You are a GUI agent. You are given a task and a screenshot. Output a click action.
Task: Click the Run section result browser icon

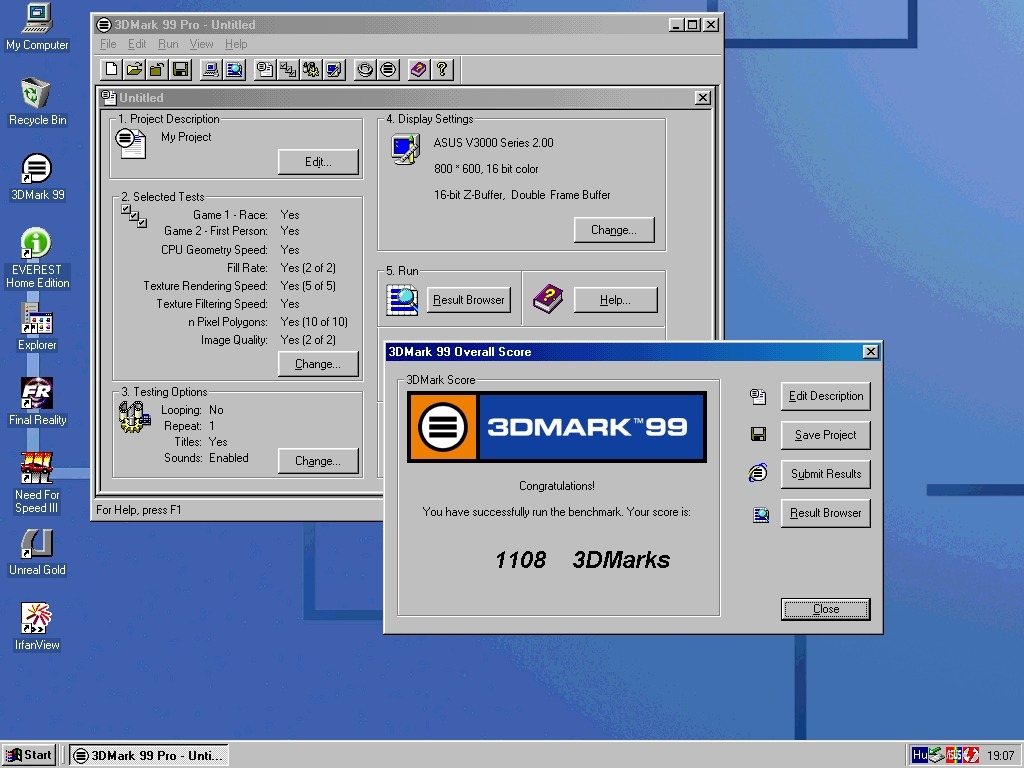click(402, 300)
